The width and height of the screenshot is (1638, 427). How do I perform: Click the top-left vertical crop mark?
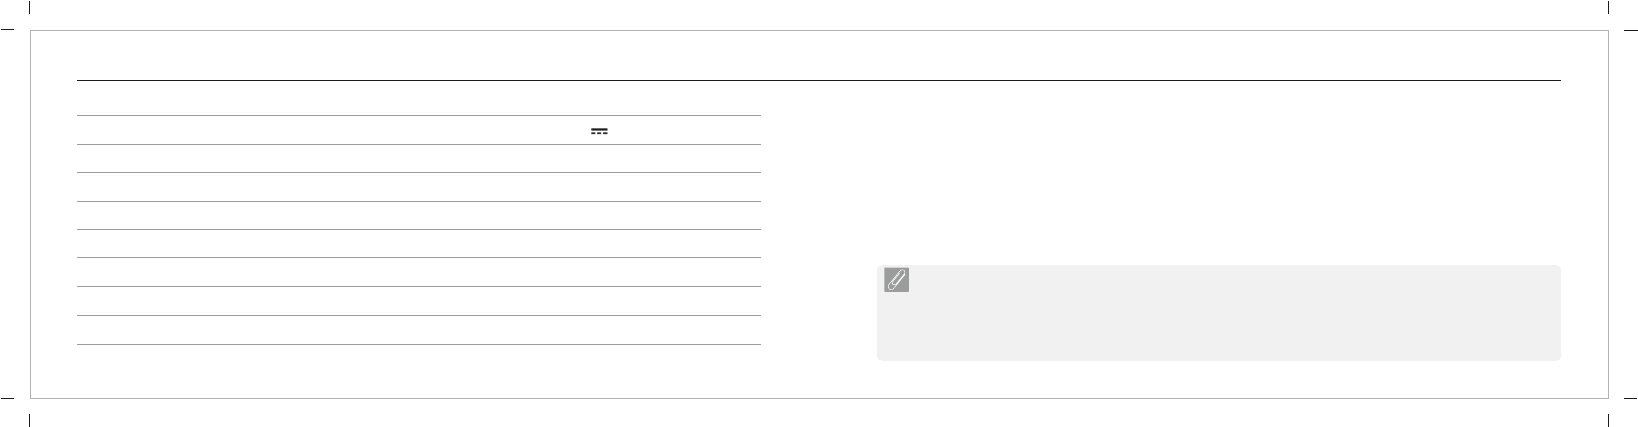coord(31,7)
